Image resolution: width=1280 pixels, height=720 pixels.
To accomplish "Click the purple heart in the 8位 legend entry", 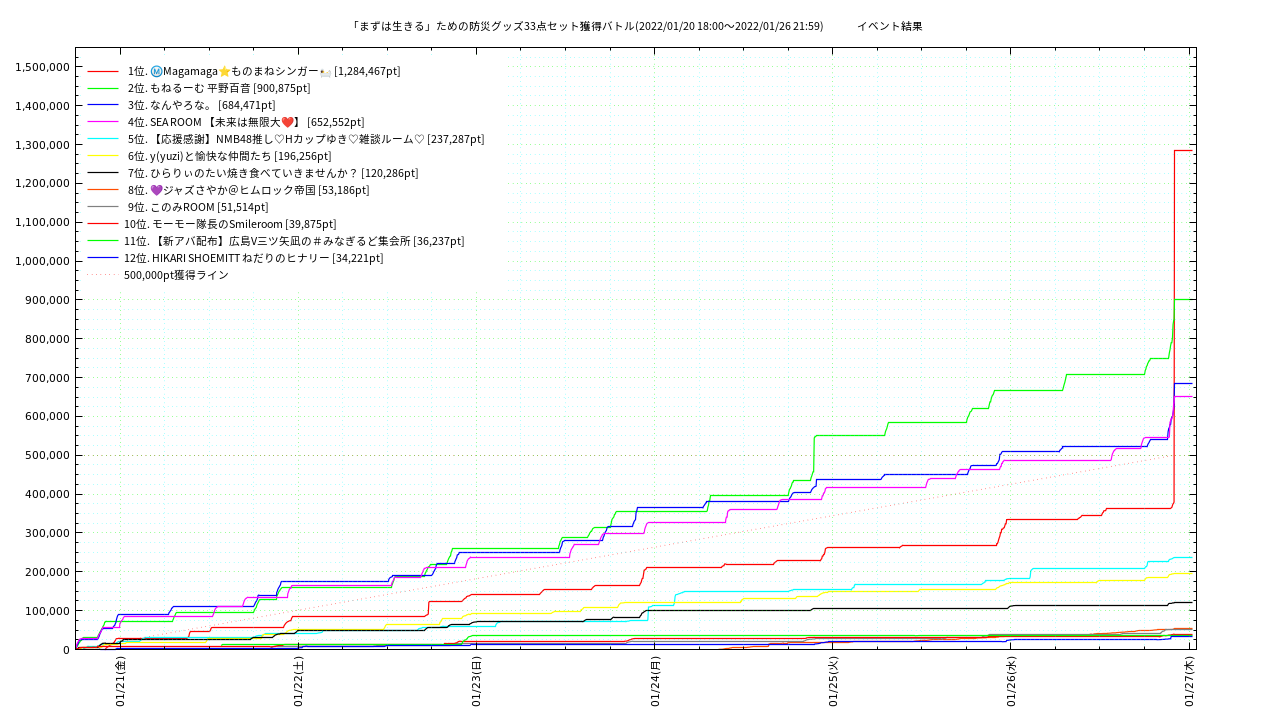I will [x=156, y=190].
